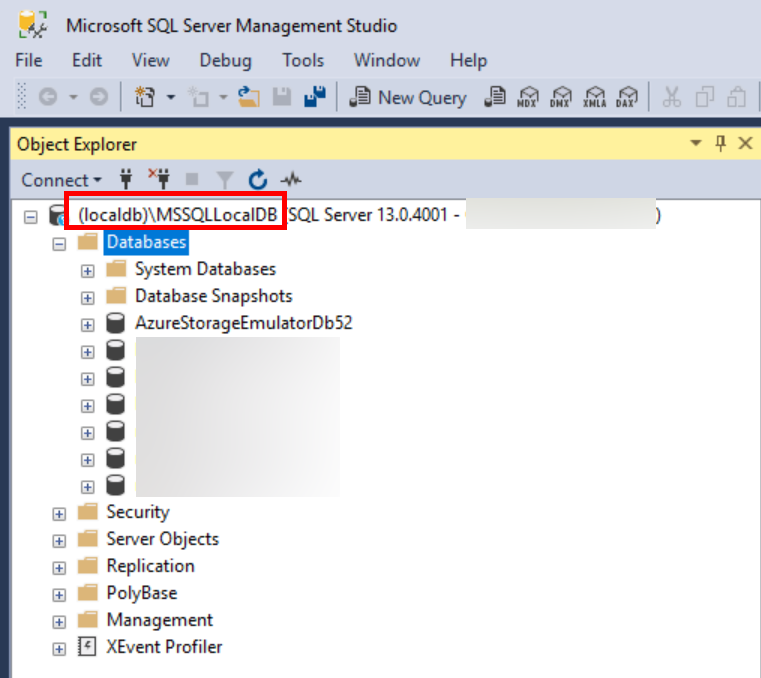Select the XEvent Profiler tree item
This screenshot has width=761, height=678.
(164, 647)
